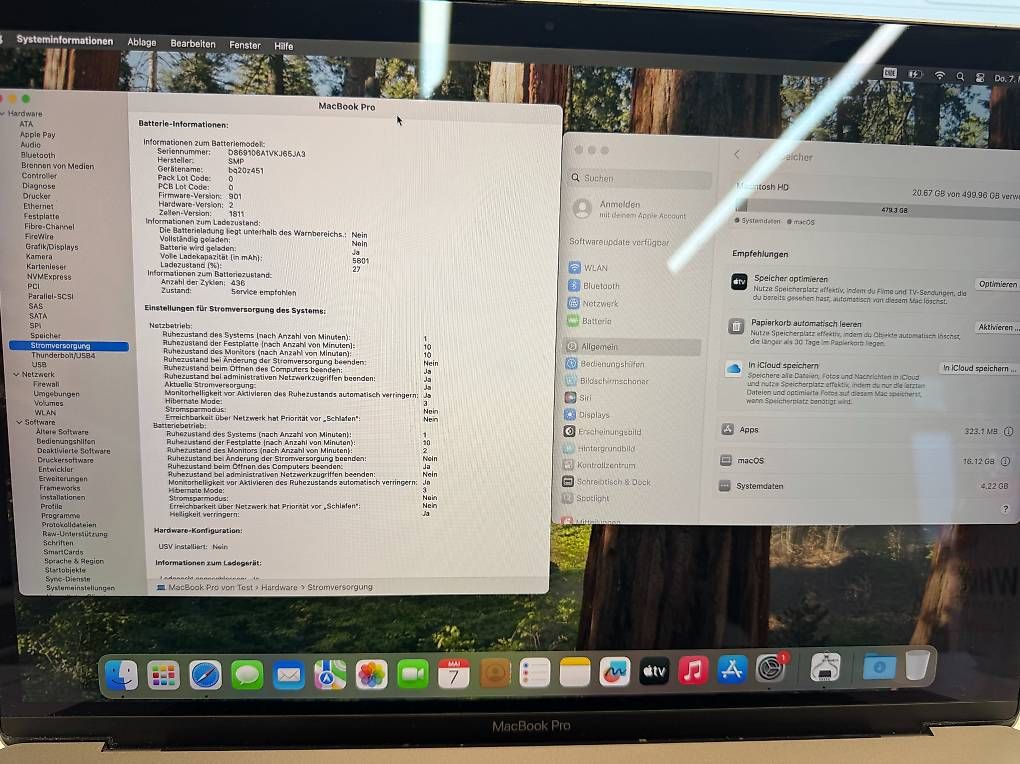Click Optimieren button for Speicher optimieren
This screenshot has width=1020, height=764.
(x=997, y=284)
